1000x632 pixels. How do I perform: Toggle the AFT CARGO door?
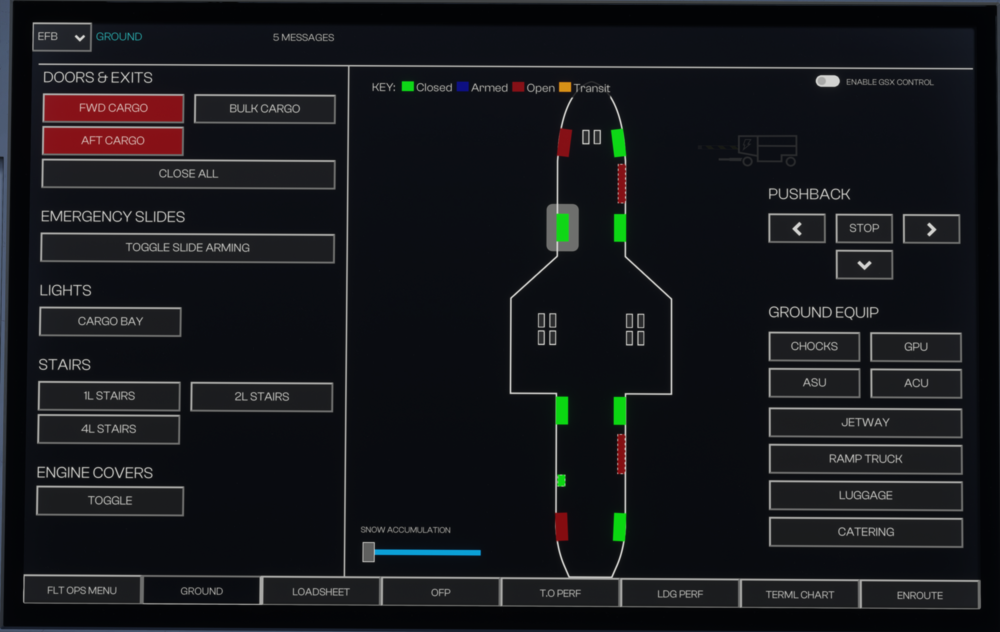pyautogui.click(x=113, y=141)
